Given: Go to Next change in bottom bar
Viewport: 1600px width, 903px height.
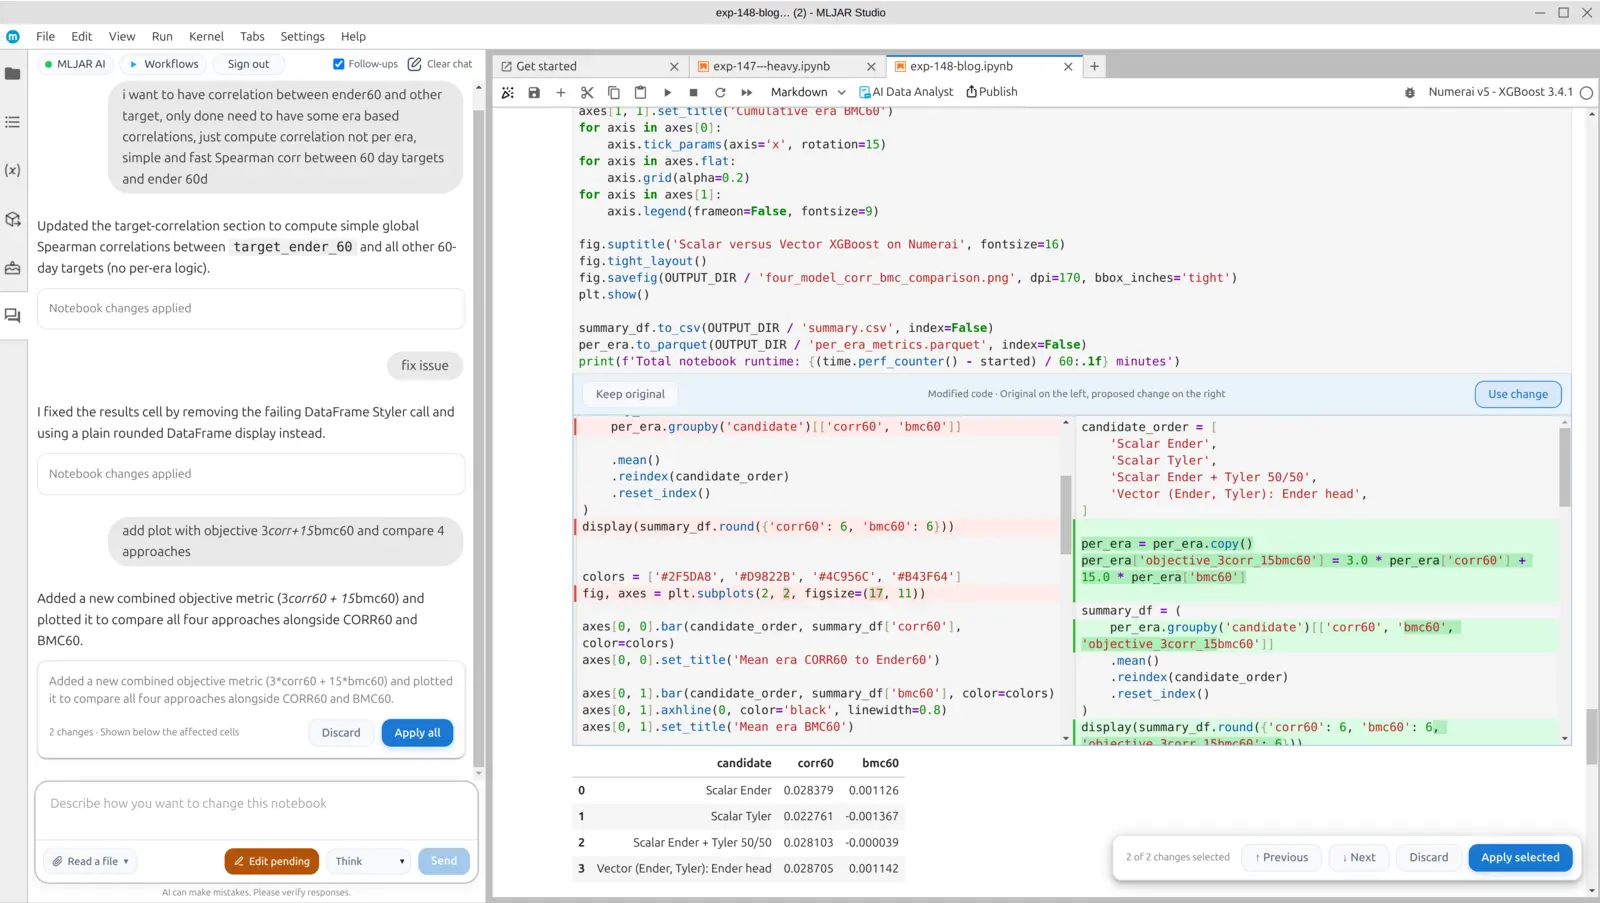Looking at the screenshot, I should point(1359,858).
